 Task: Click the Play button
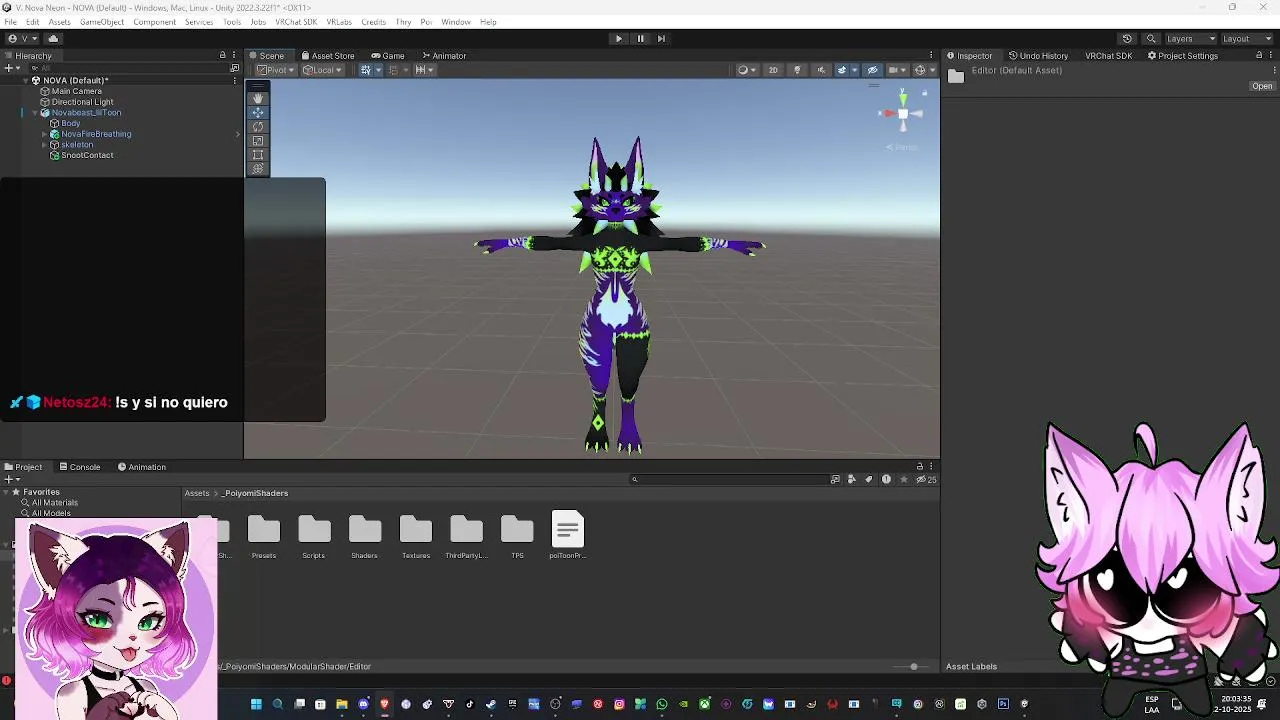point(618,39)
